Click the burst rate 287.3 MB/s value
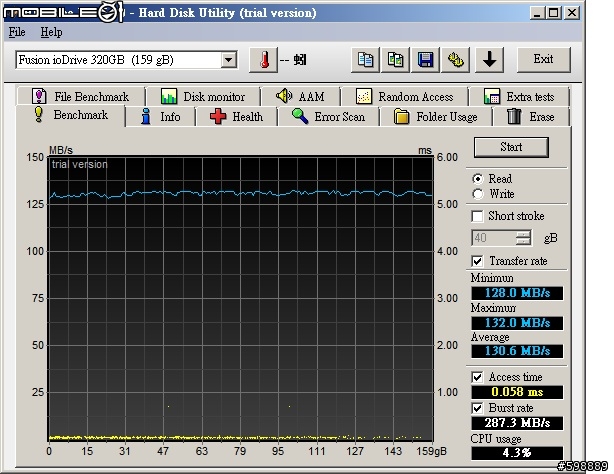The width and height of the screenshot is (614, 474). coord(517,423)
